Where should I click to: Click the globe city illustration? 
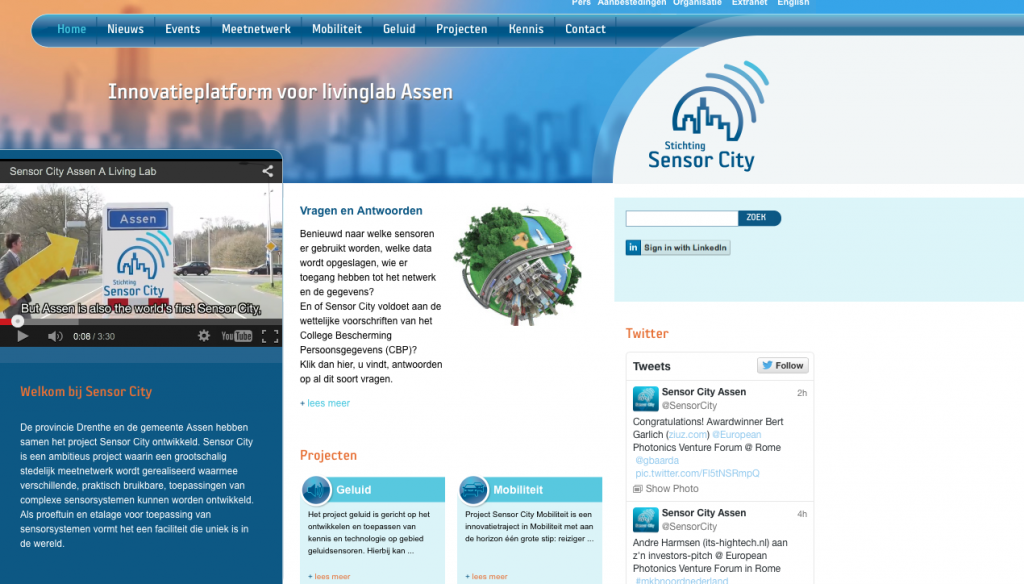coord(518,266)
